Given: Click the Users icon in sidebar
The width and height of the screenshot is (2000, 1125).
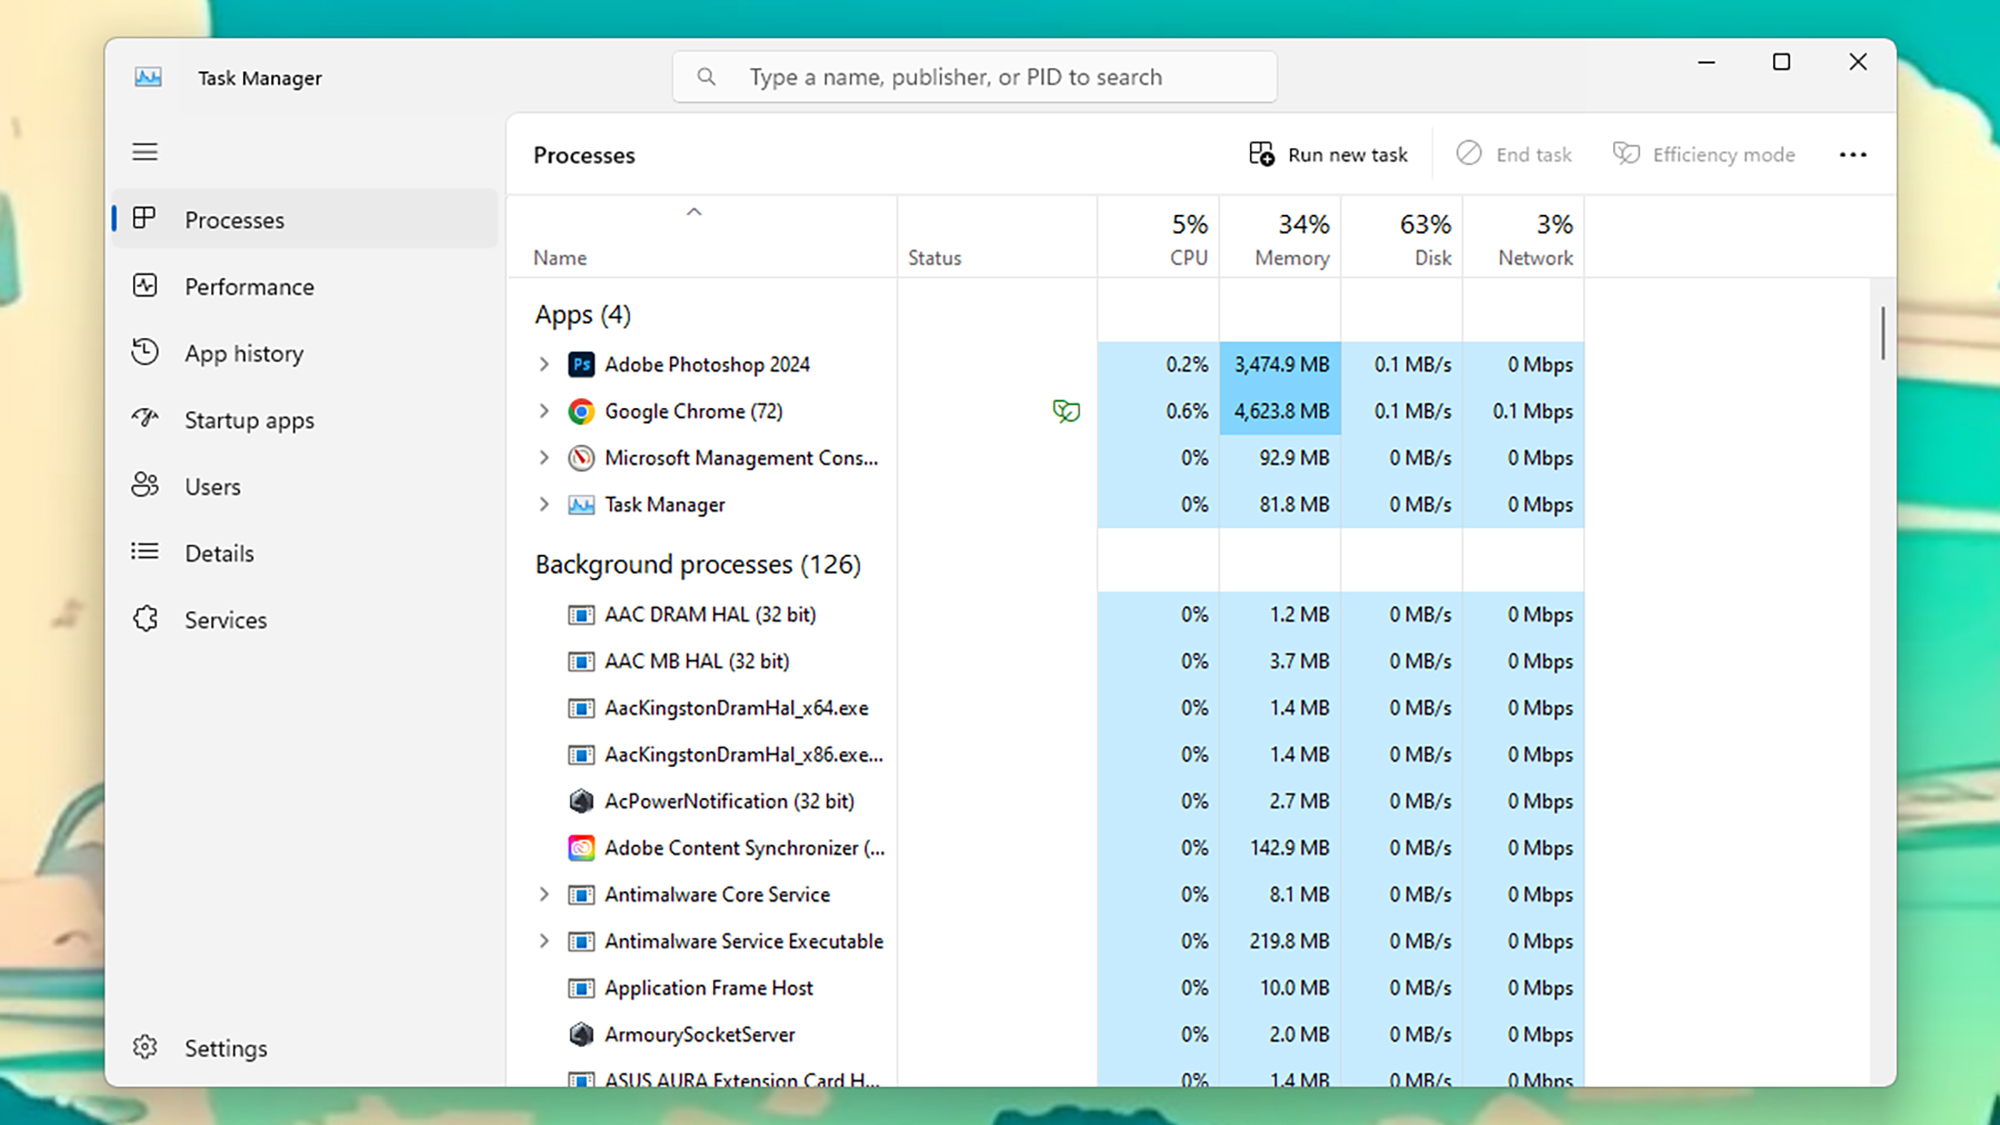Looking at the screenshot, I should click(146, 486).
